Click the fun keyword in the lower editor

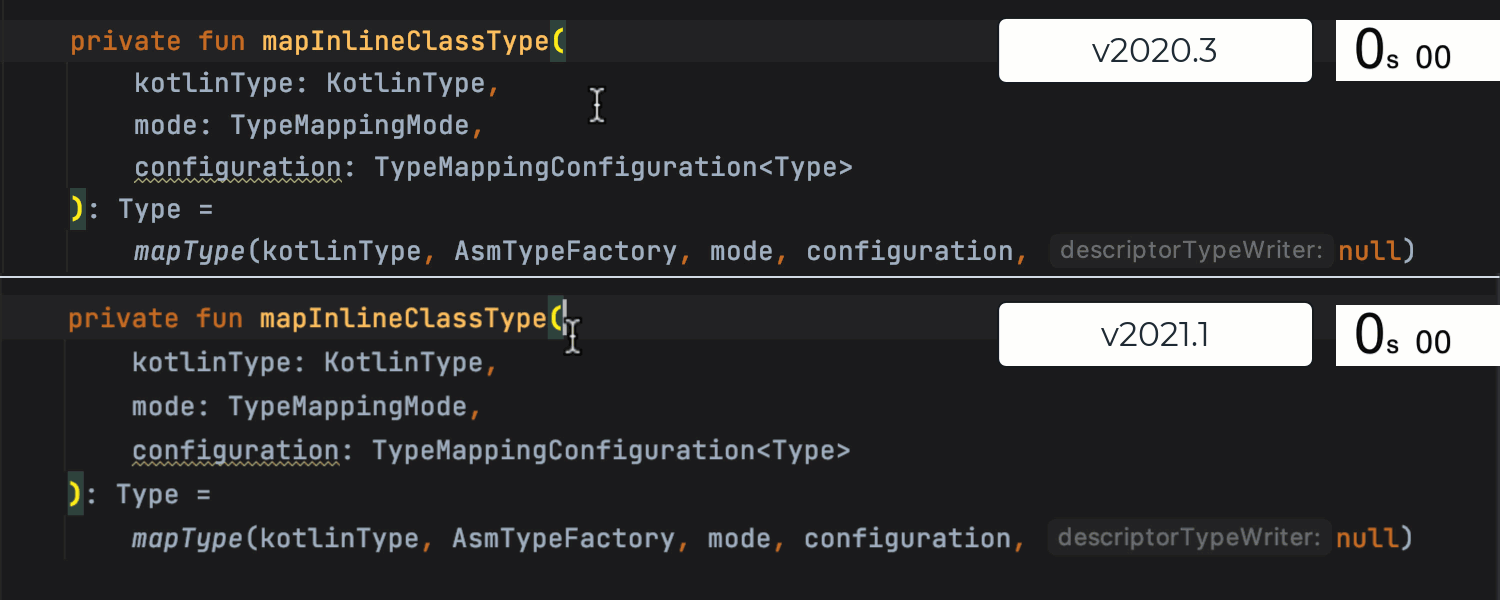click(x=219, y=319)
